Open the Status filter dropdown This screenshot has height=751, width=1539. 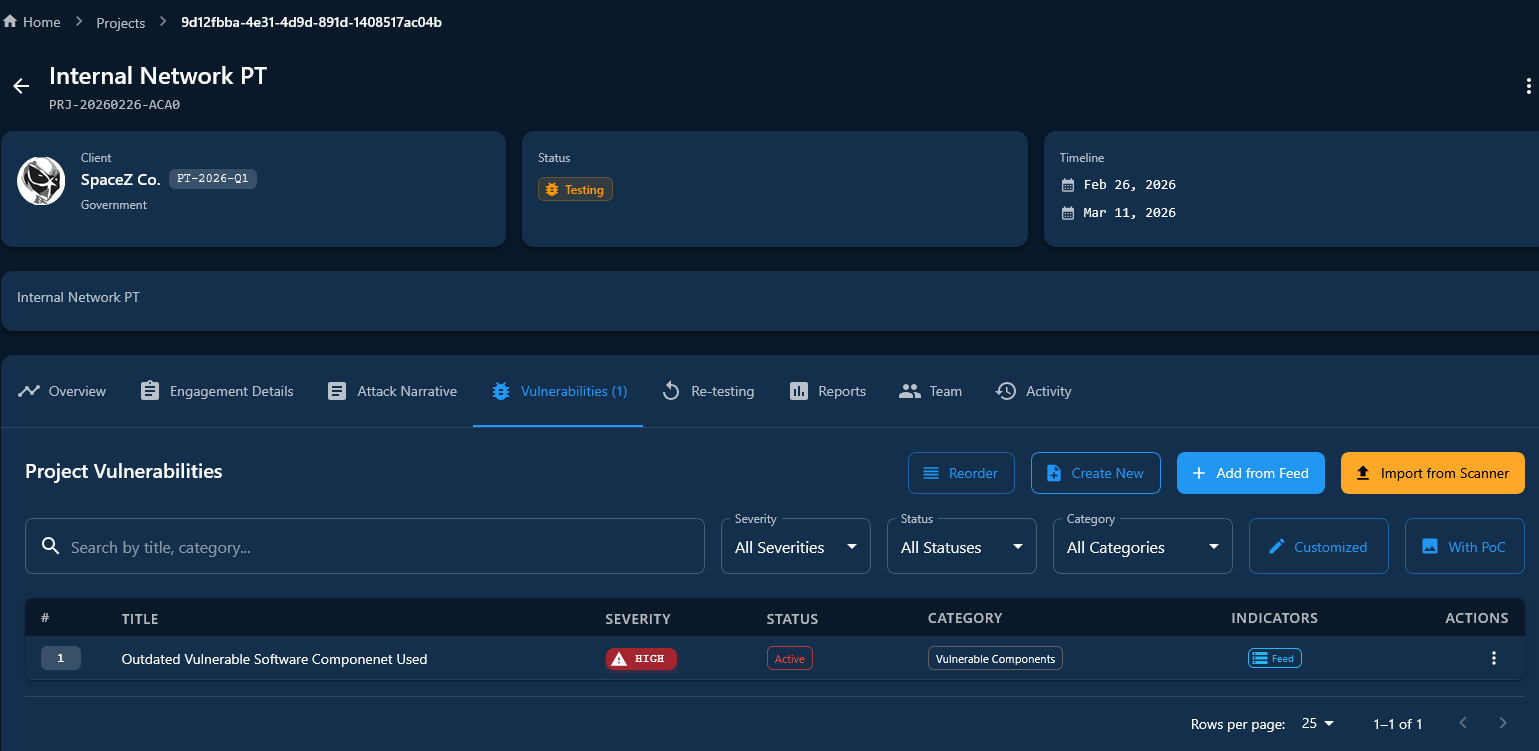point(962,546)
